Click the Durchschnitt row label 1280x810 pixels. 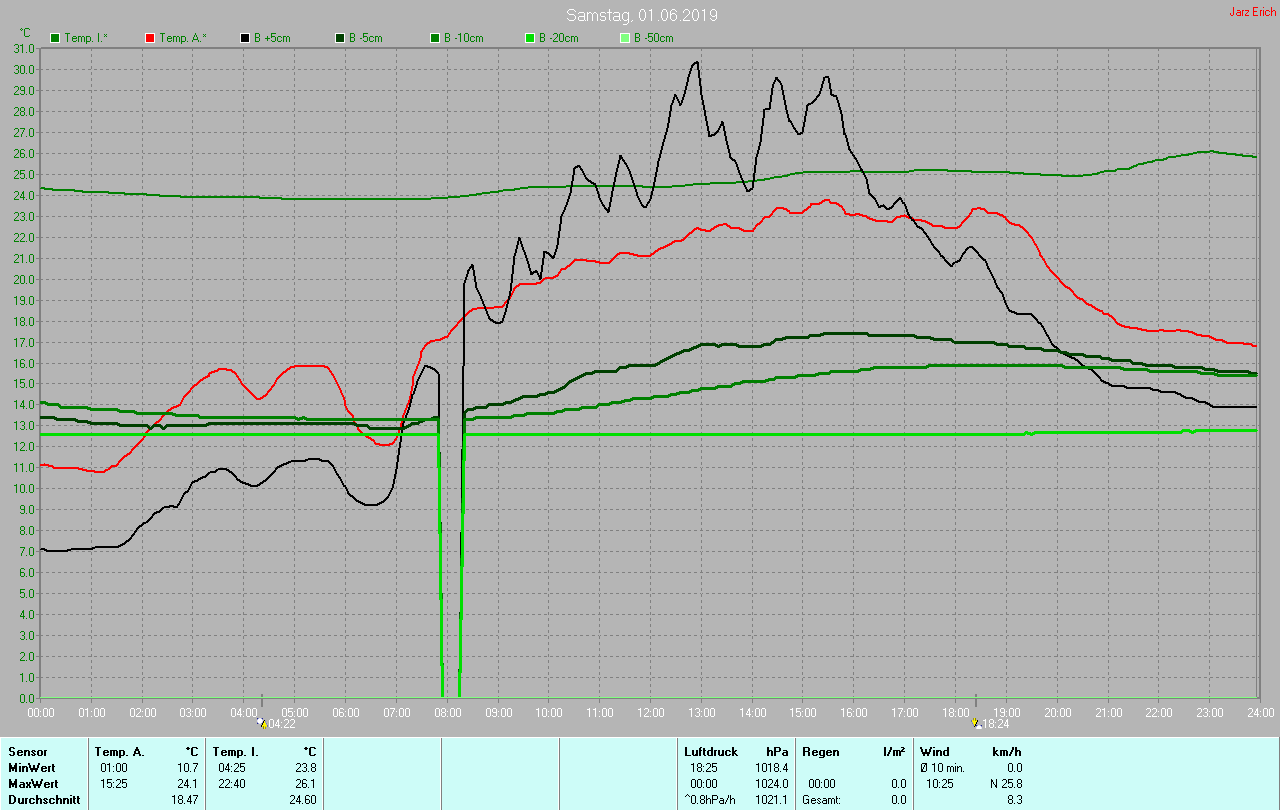pos(44,800)
